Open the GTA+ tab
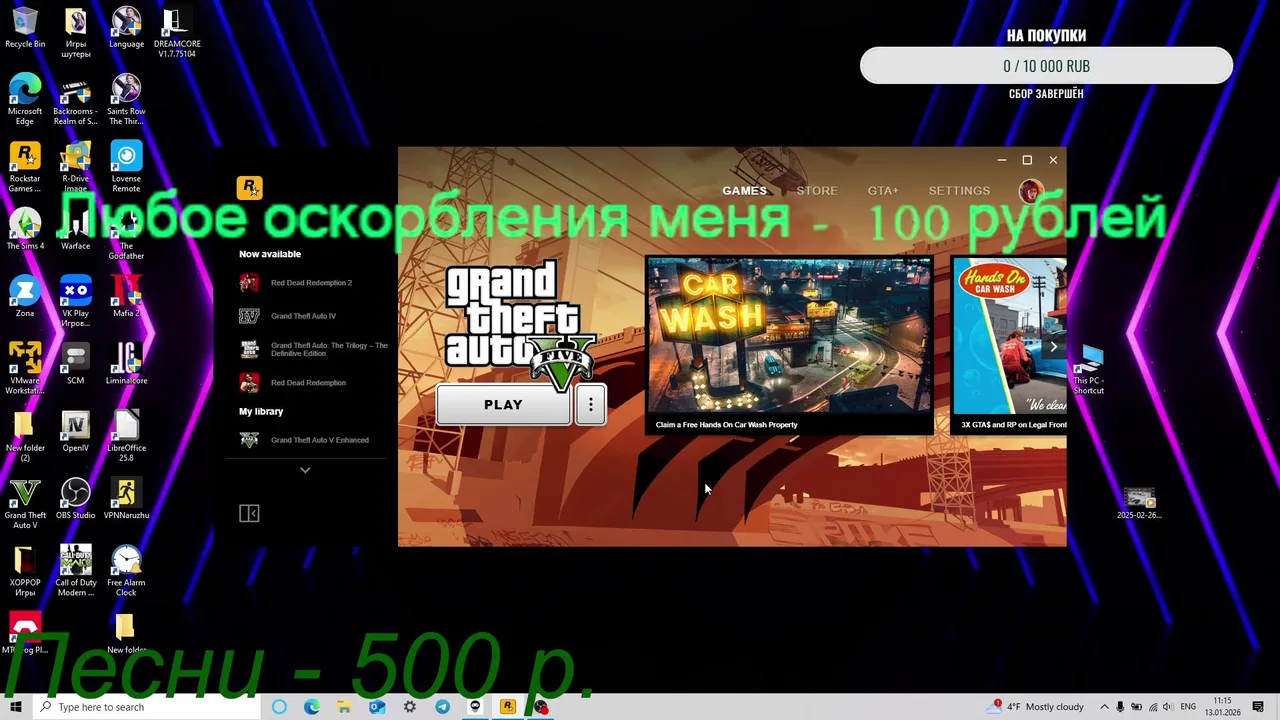Viewport: 1280px width, 720px height. pos(883,190)
